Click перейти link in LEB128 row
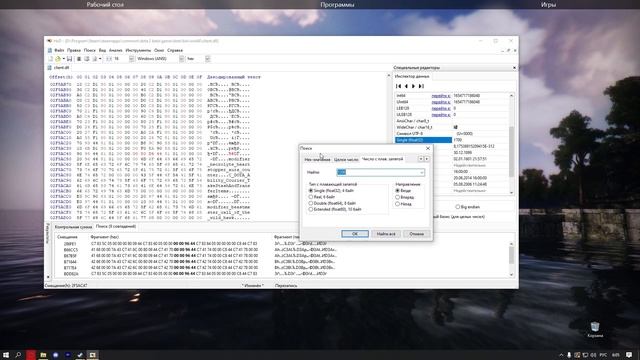This screenshot has height=360, width=640. [x=441, y=109]
